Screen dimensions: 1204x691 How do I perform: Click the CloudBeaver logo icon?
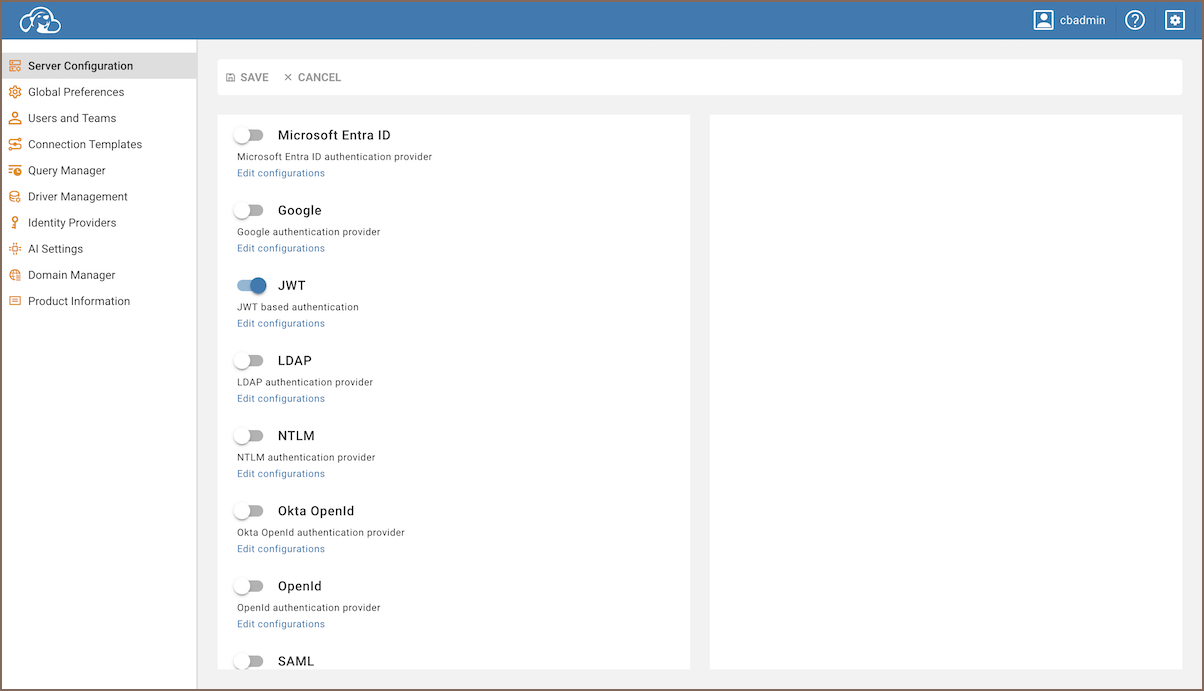41,20
